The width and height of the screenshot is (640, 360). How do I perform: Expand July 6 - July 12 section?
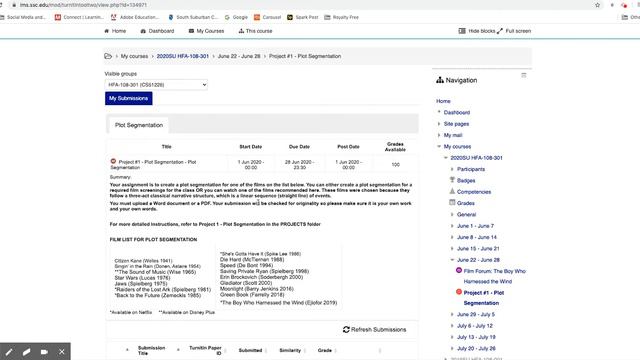click(x=452, y=326)
